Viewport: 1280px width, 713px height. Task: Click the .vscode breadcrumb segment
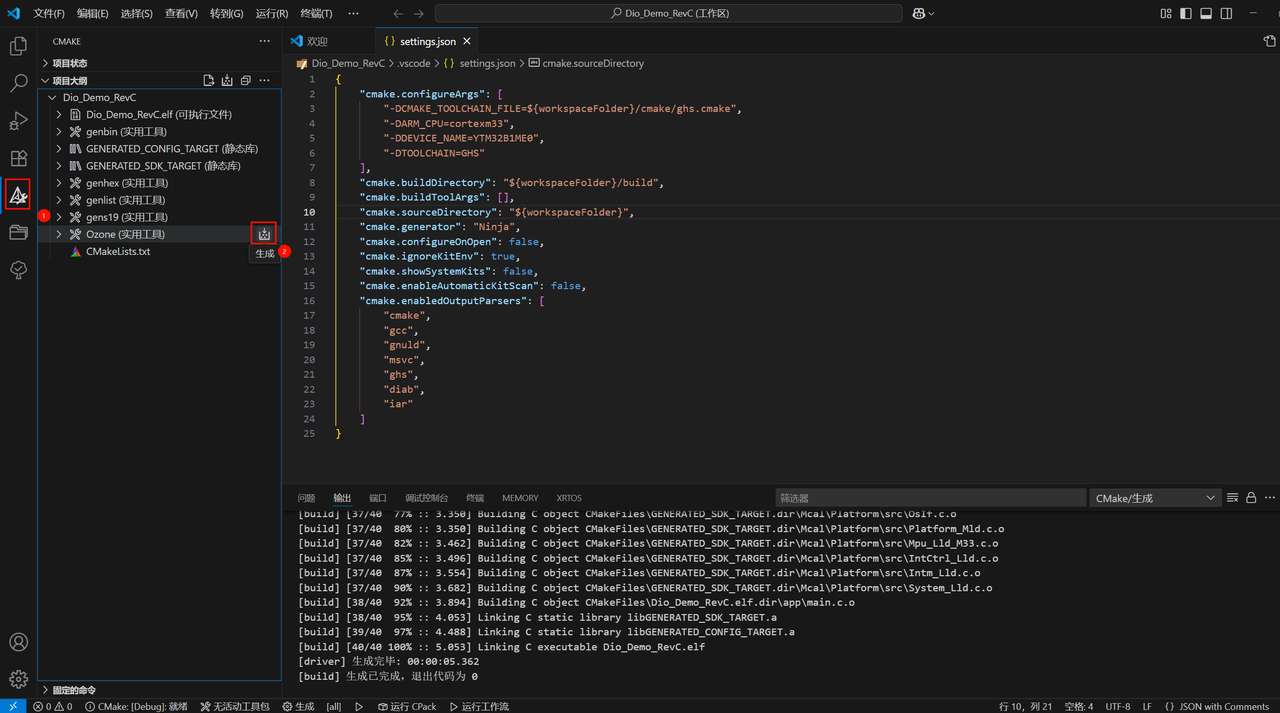pos(414,63)
